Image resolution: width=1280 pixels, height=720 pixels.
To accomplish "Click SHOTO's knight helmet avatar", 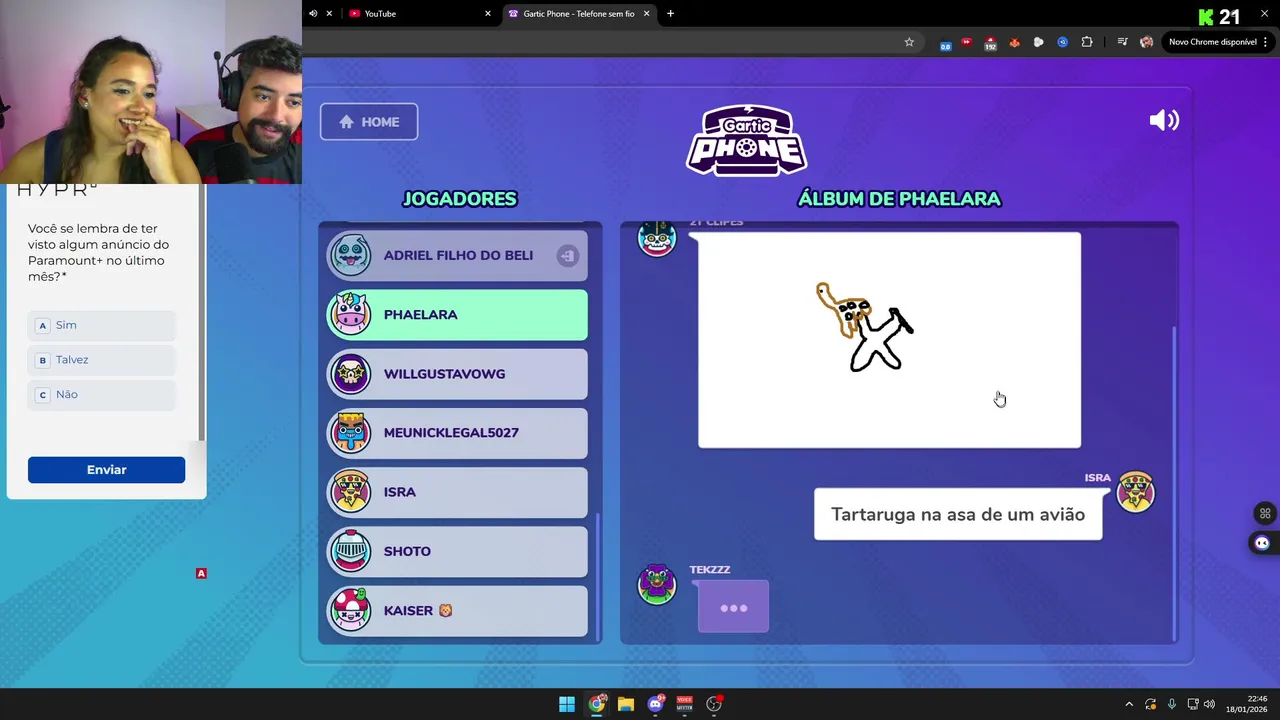I will (x=350, y=551).
